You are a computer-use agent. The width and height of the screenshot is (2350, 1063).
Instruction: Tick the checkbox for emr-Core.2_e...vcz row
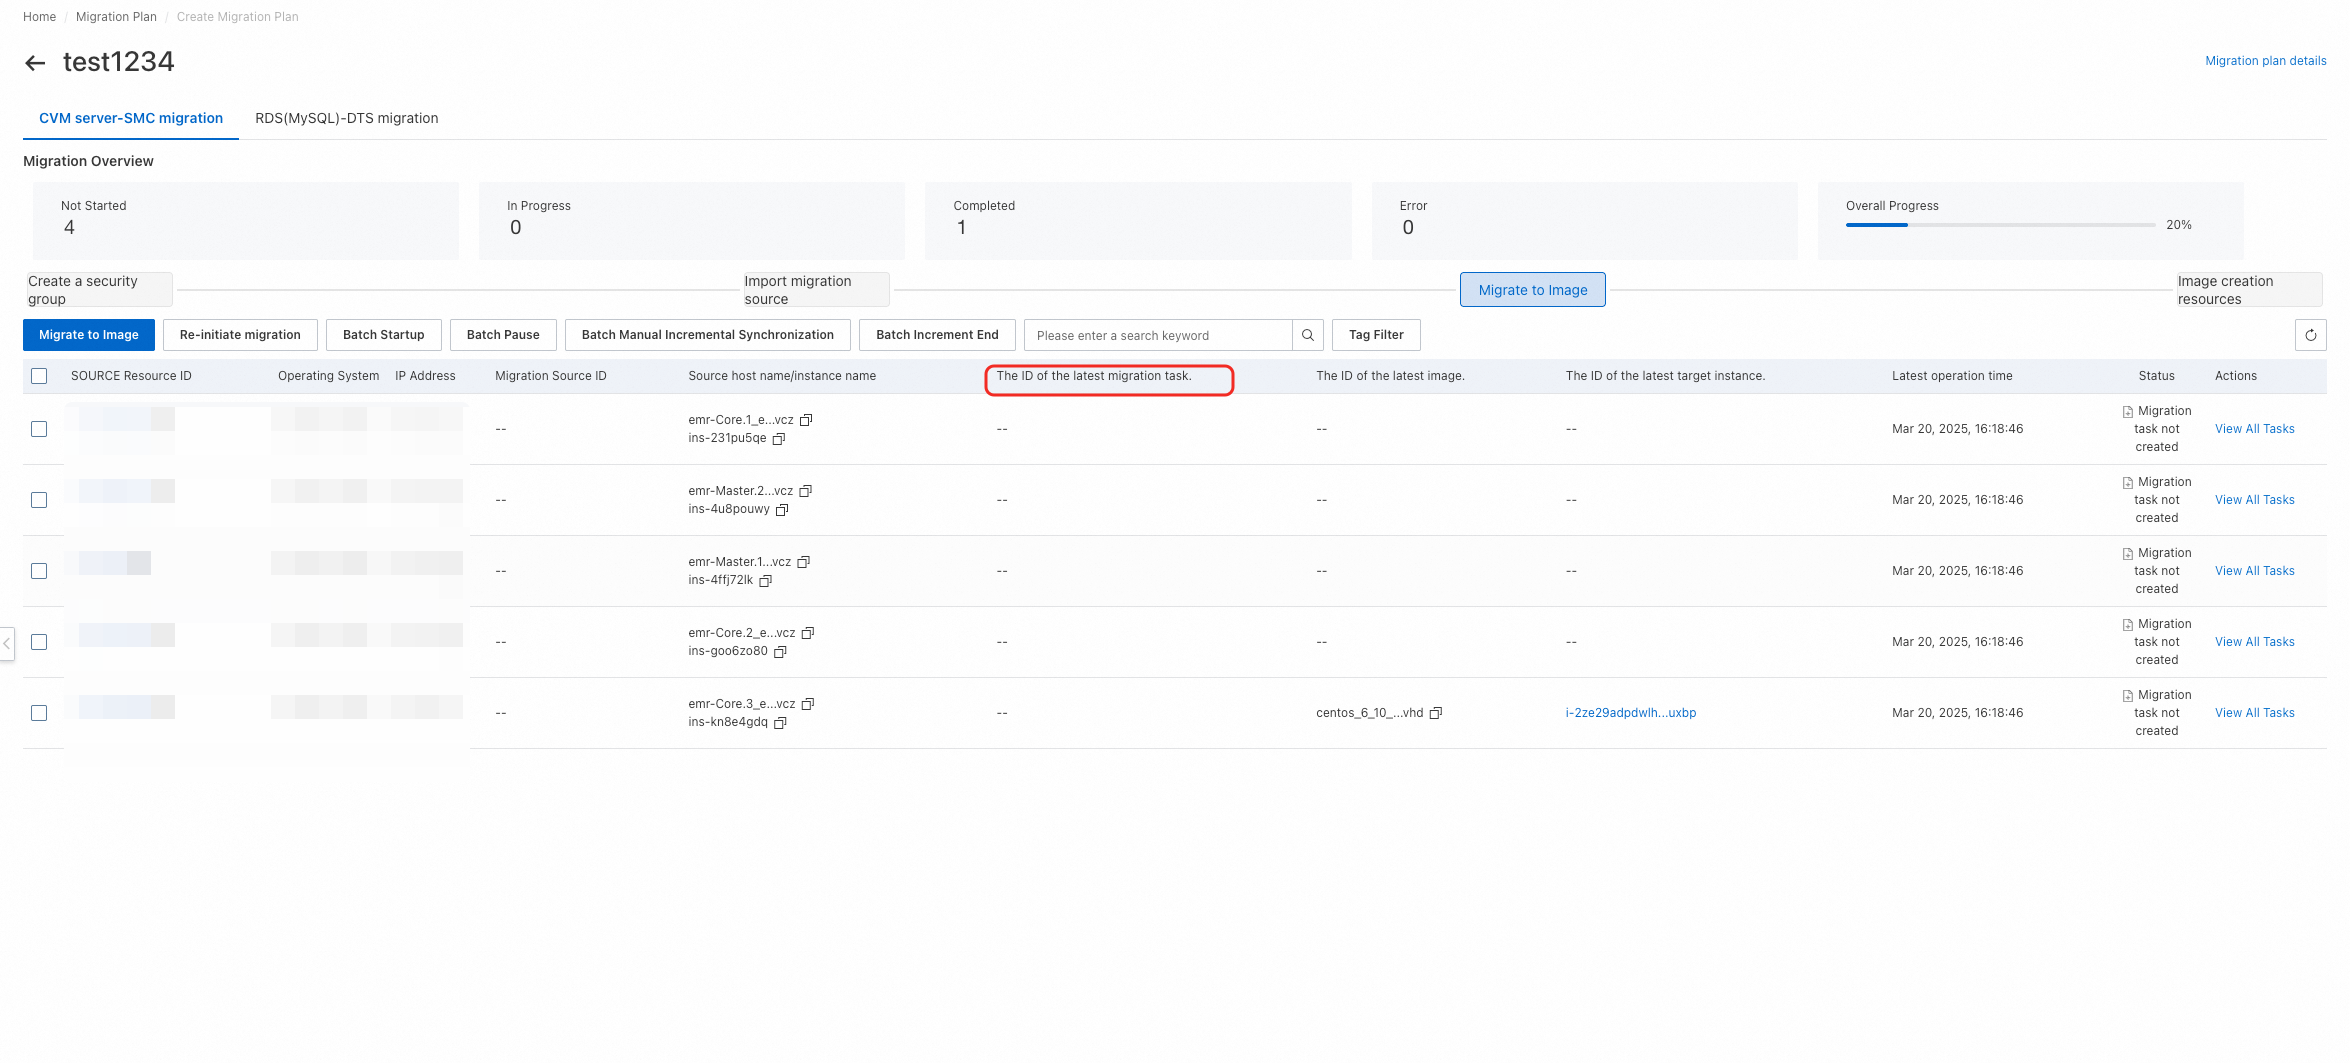(39, 642)
